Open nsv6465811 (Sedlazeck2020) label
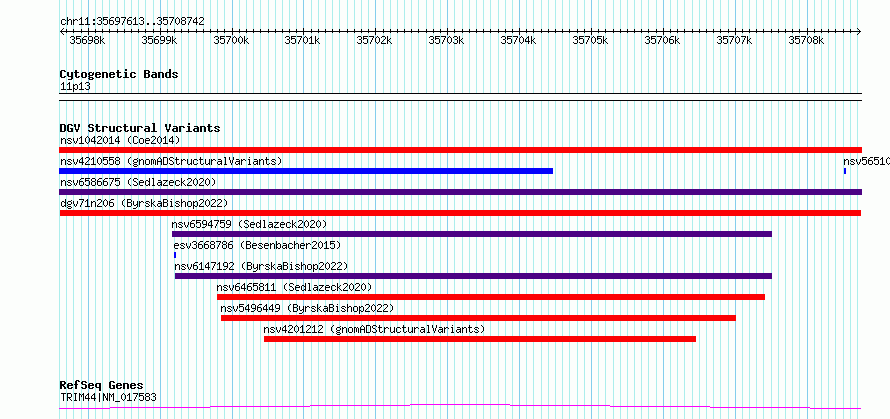This screenshot has height=419, width=890. click(x=294, y=287)
